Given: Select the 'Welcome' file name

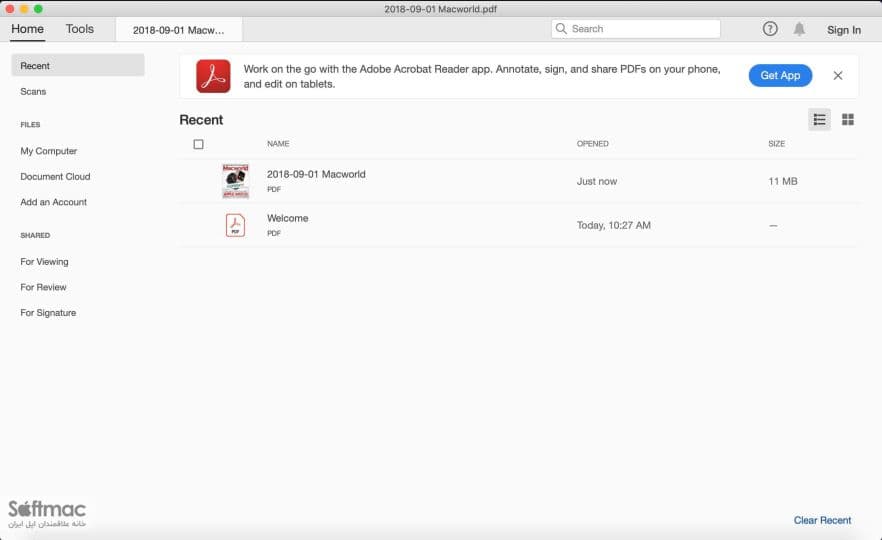Looking at the screenshot, I should point(287,218).
